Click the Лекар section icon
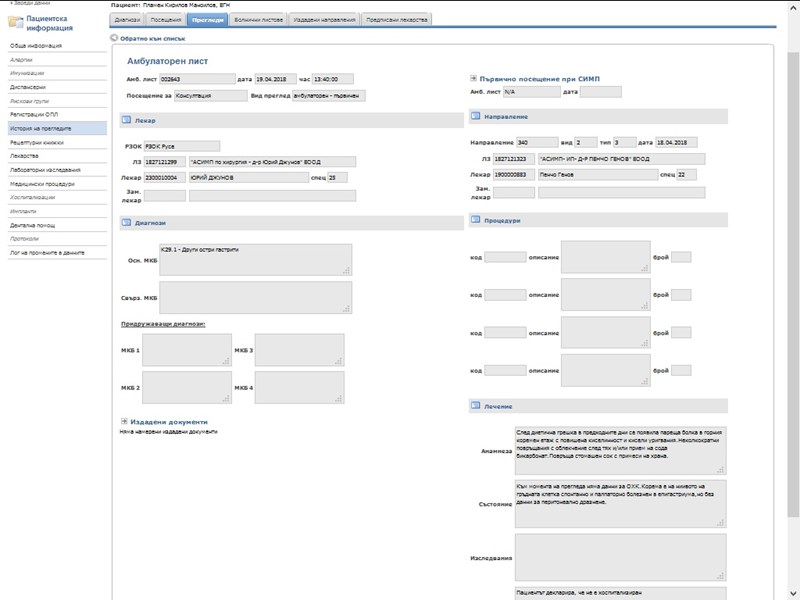The height and width of the screenshot is (600, 800). pos(125,122)
